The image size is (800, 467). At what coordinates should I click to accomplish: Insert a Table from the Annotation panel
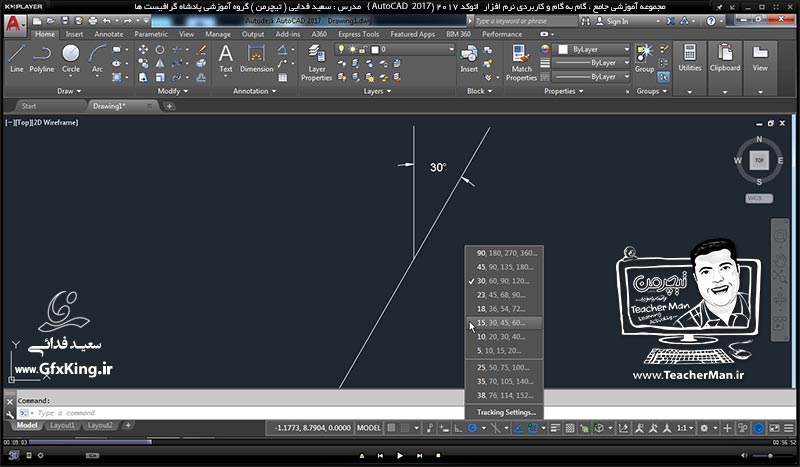[283, 78]
